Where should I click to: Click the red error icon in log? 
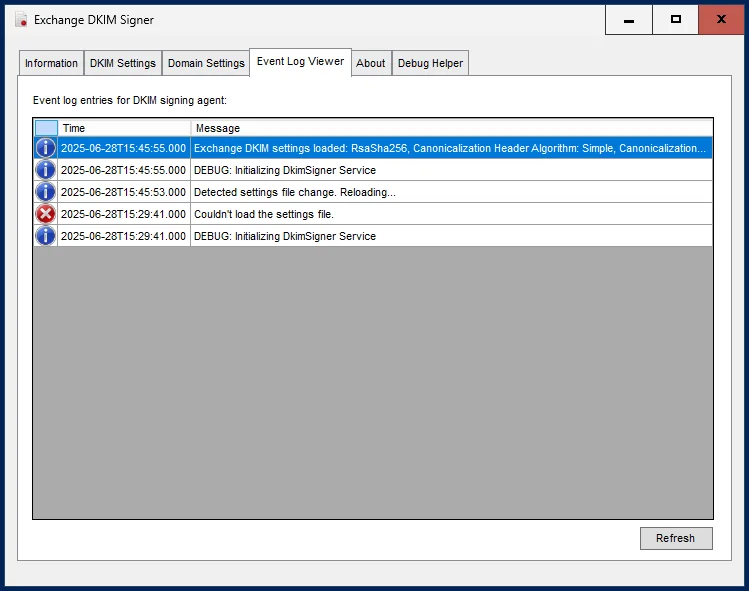(46, 214)
